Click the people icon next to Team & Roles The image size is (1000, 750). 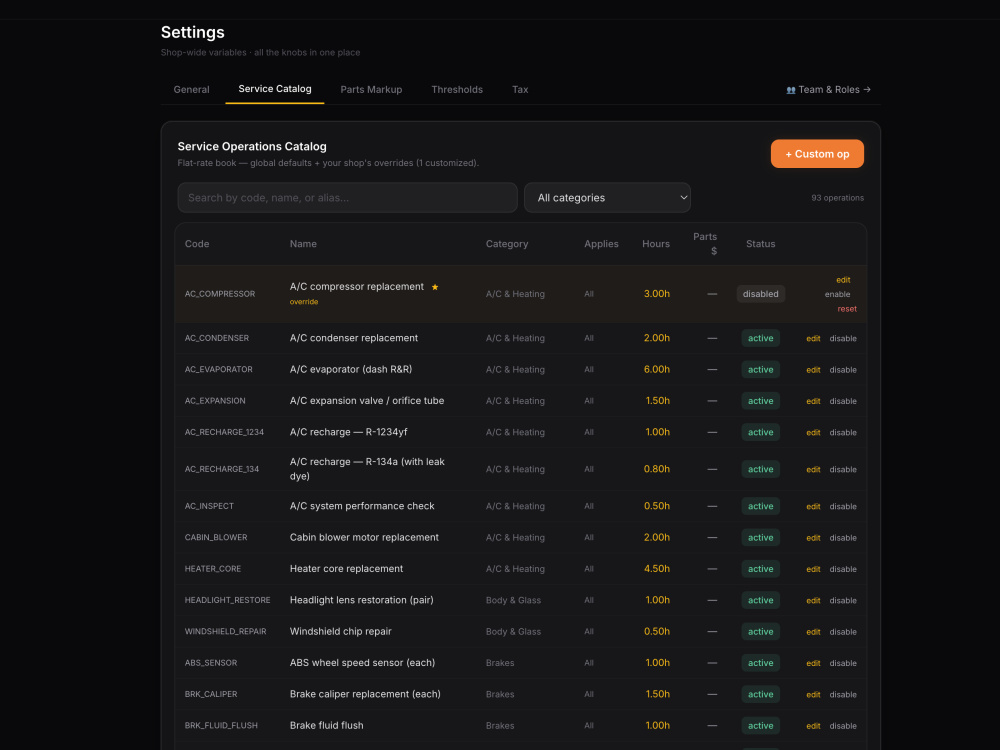tap(791, 90)
